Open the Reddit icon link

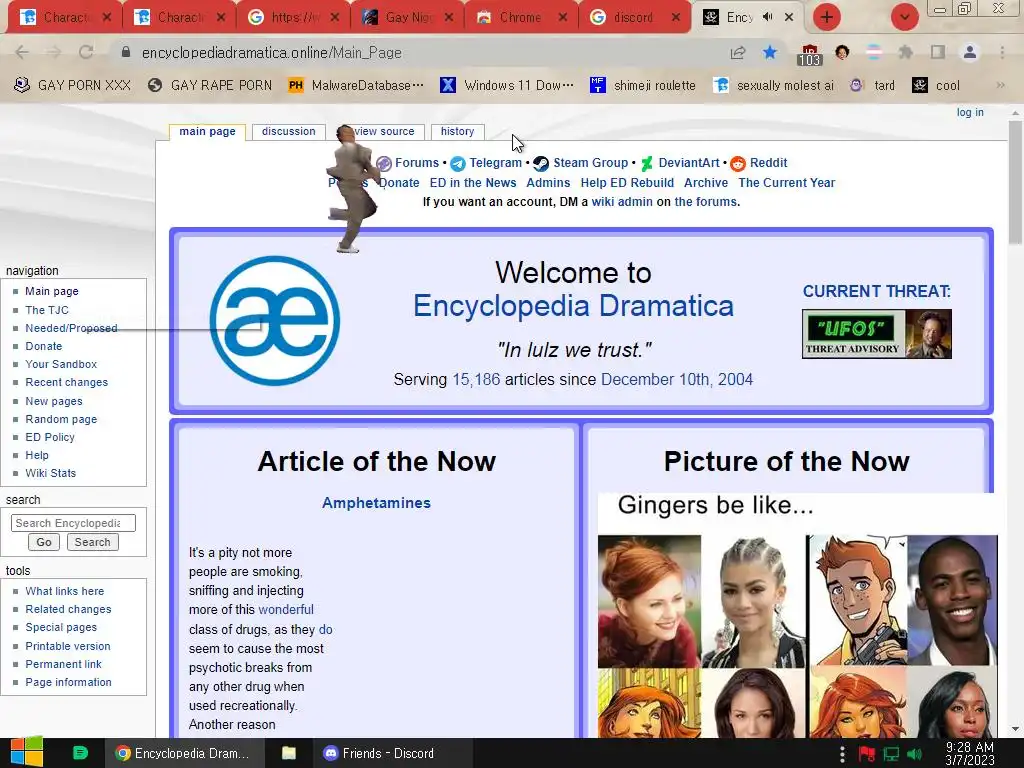738,163
